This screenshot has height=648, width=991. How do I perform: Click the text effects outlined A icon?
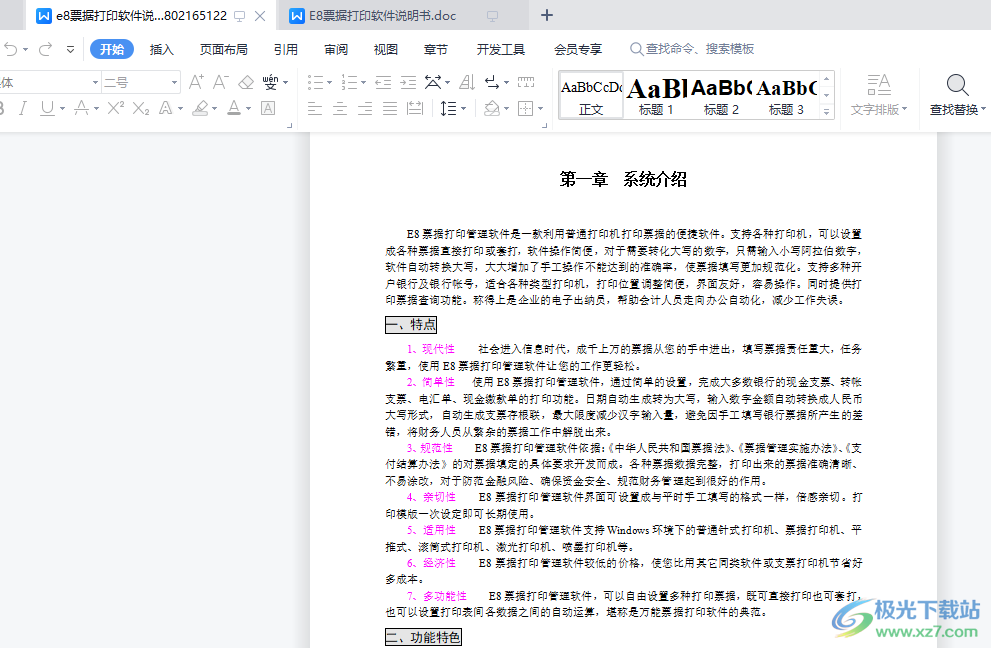165,108
